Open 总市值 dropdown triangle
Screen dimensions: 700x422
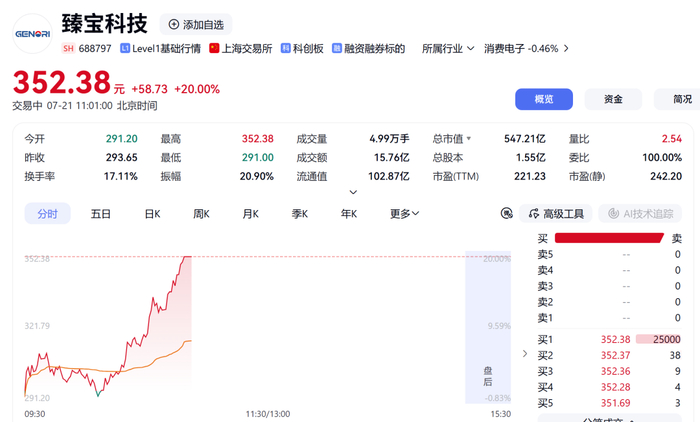[x=469, y=139]
